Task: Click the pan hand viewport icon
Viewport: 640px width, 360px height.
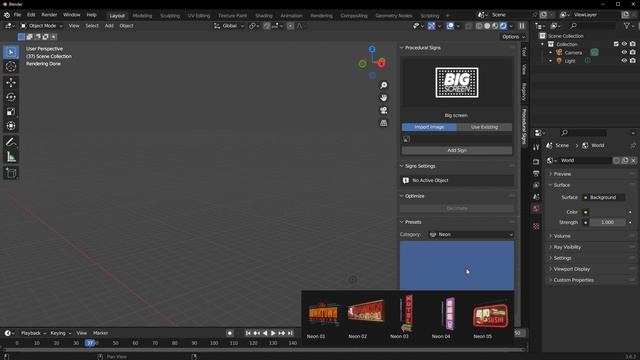Action: point(384,98)
